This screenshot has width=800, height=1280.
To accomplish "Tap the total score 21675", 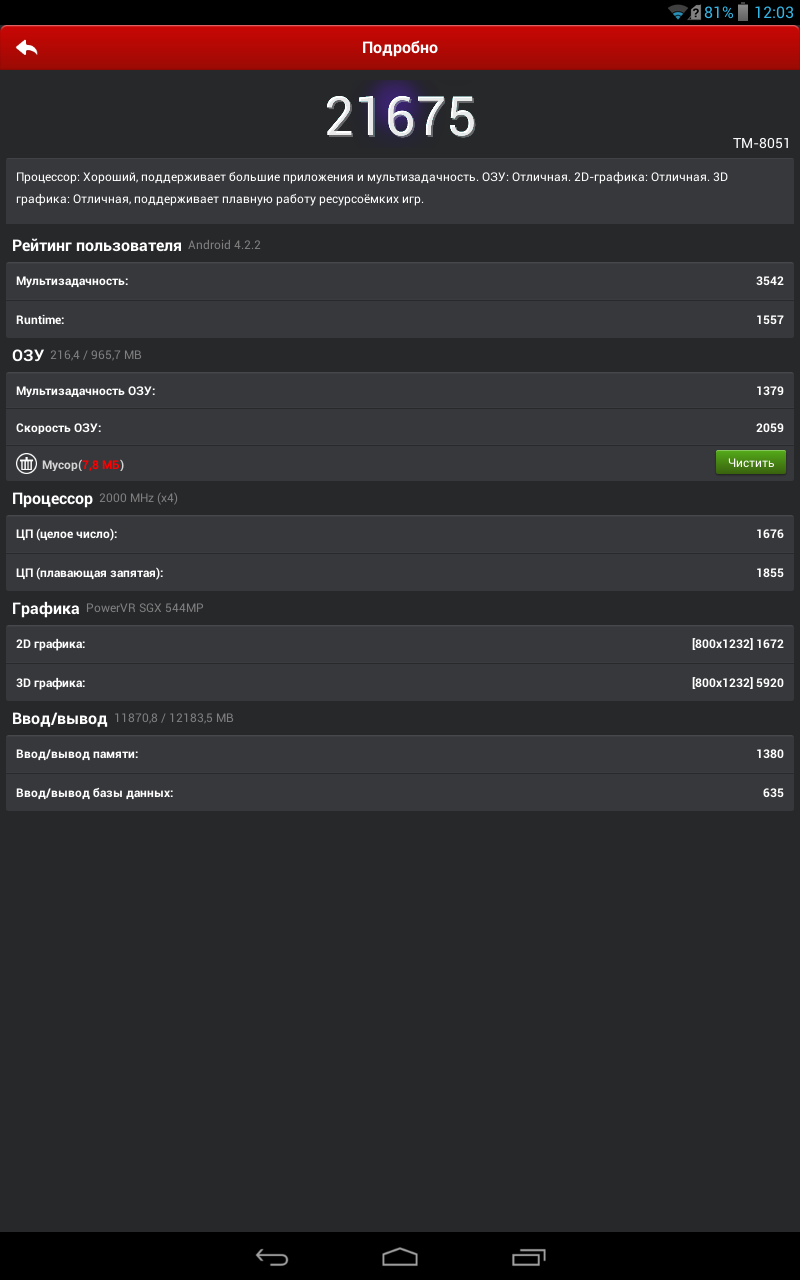I will (400, 118).
